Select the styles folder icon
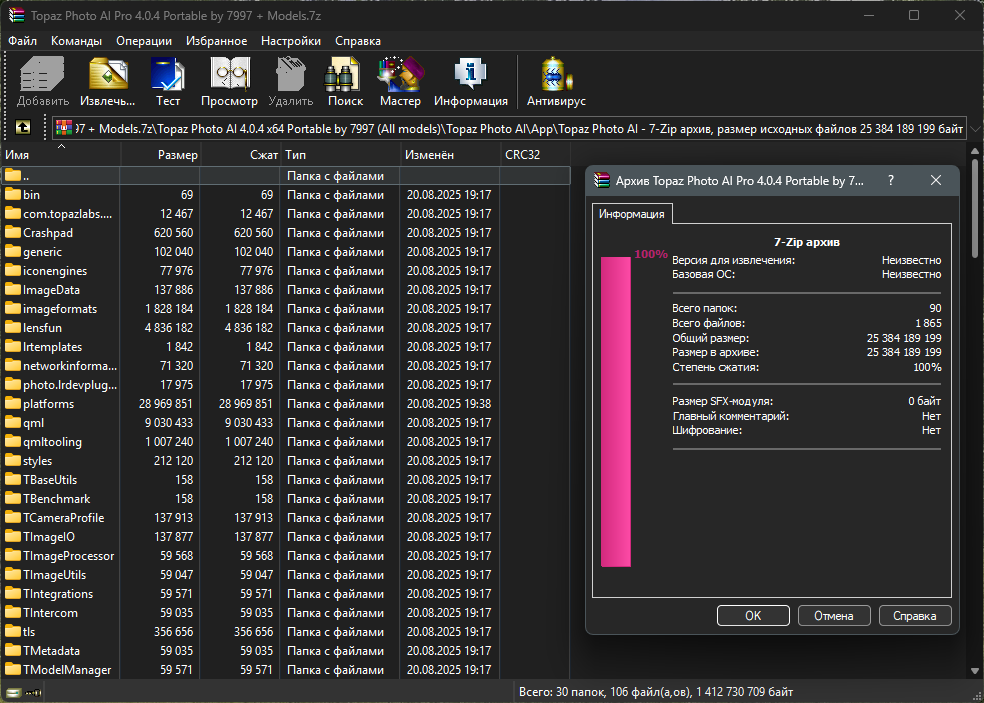The height and width of the screenshot is (703, 984). [13, 461]
